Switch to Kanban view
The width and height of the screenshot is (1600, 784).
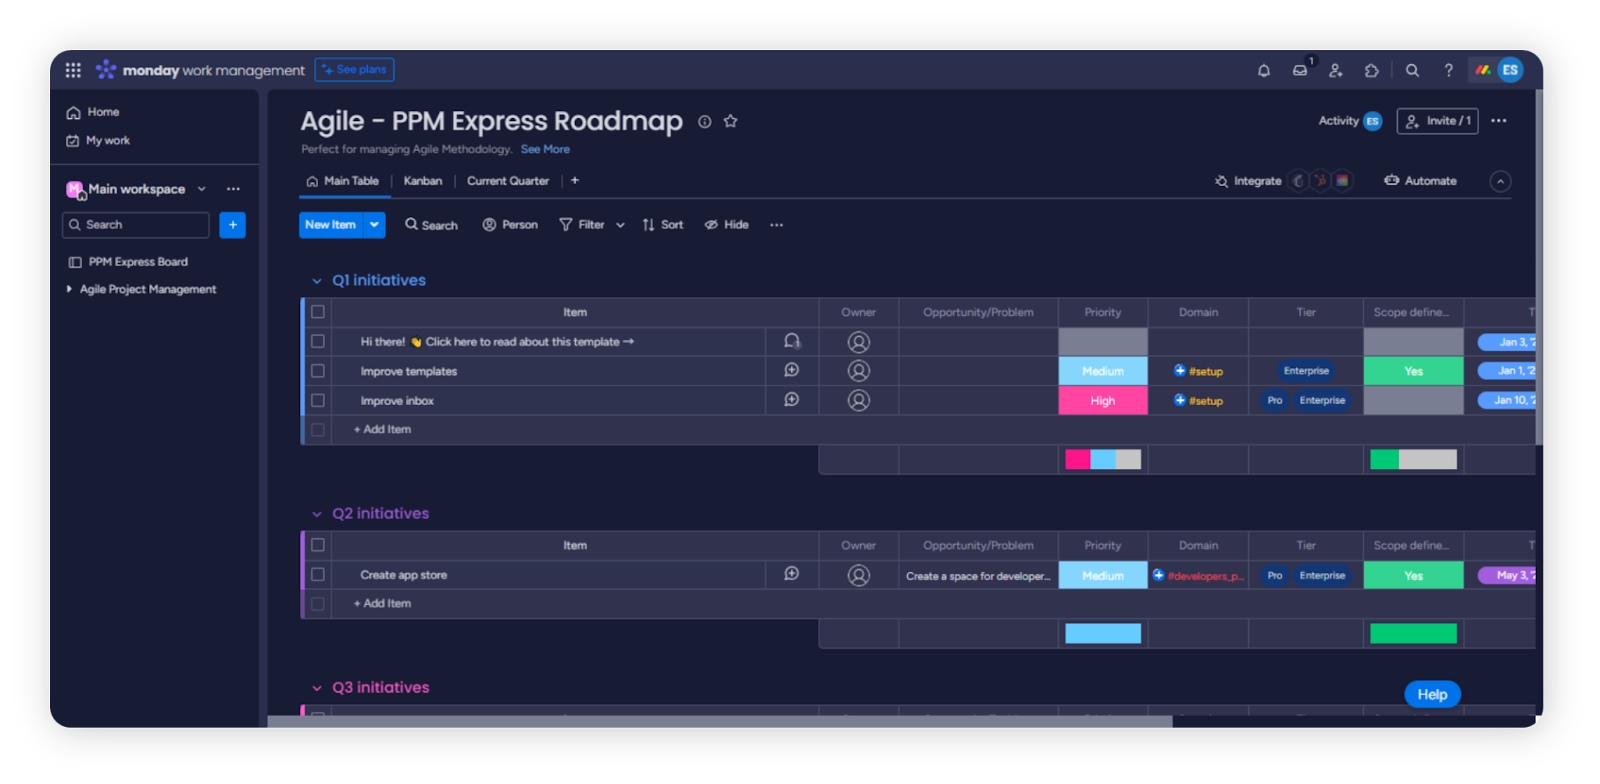[x=423, y=181]
